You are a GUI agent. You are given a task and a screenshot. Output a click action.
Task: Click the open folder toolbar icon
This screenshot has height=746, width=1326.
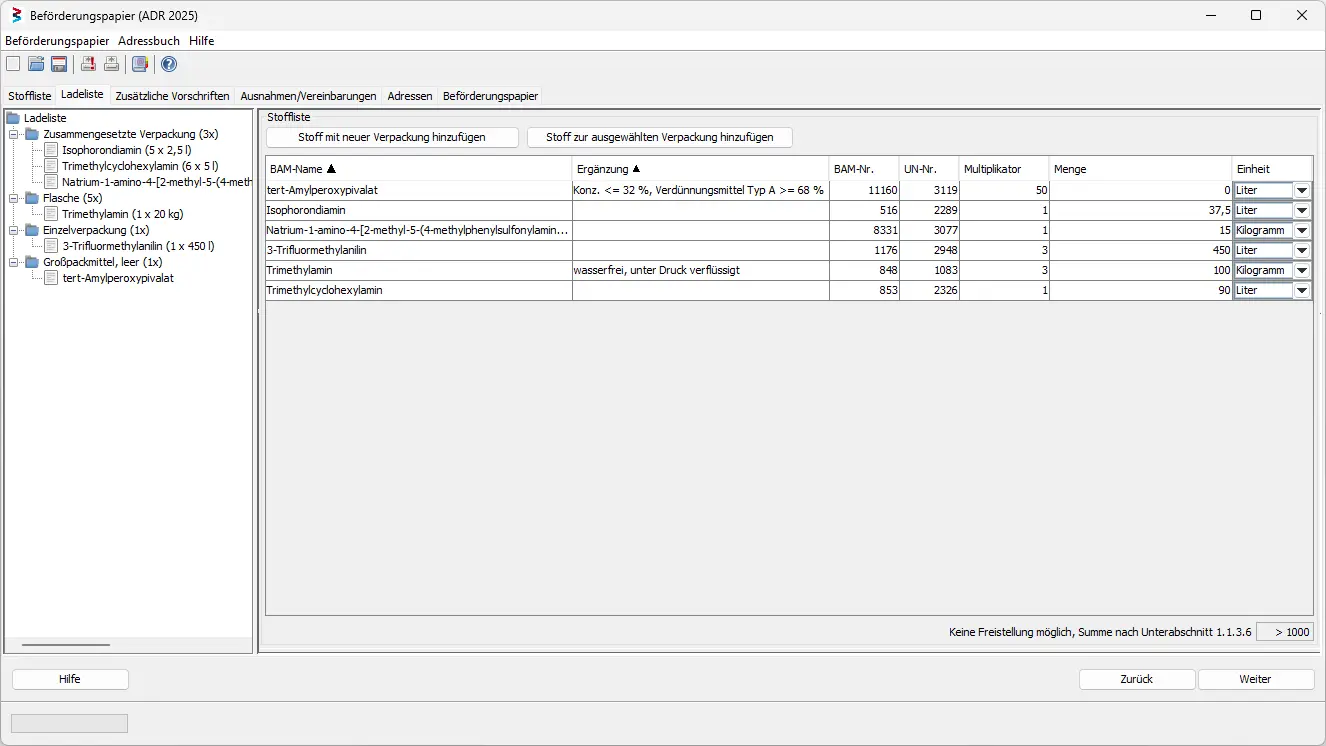click(36, 64)
